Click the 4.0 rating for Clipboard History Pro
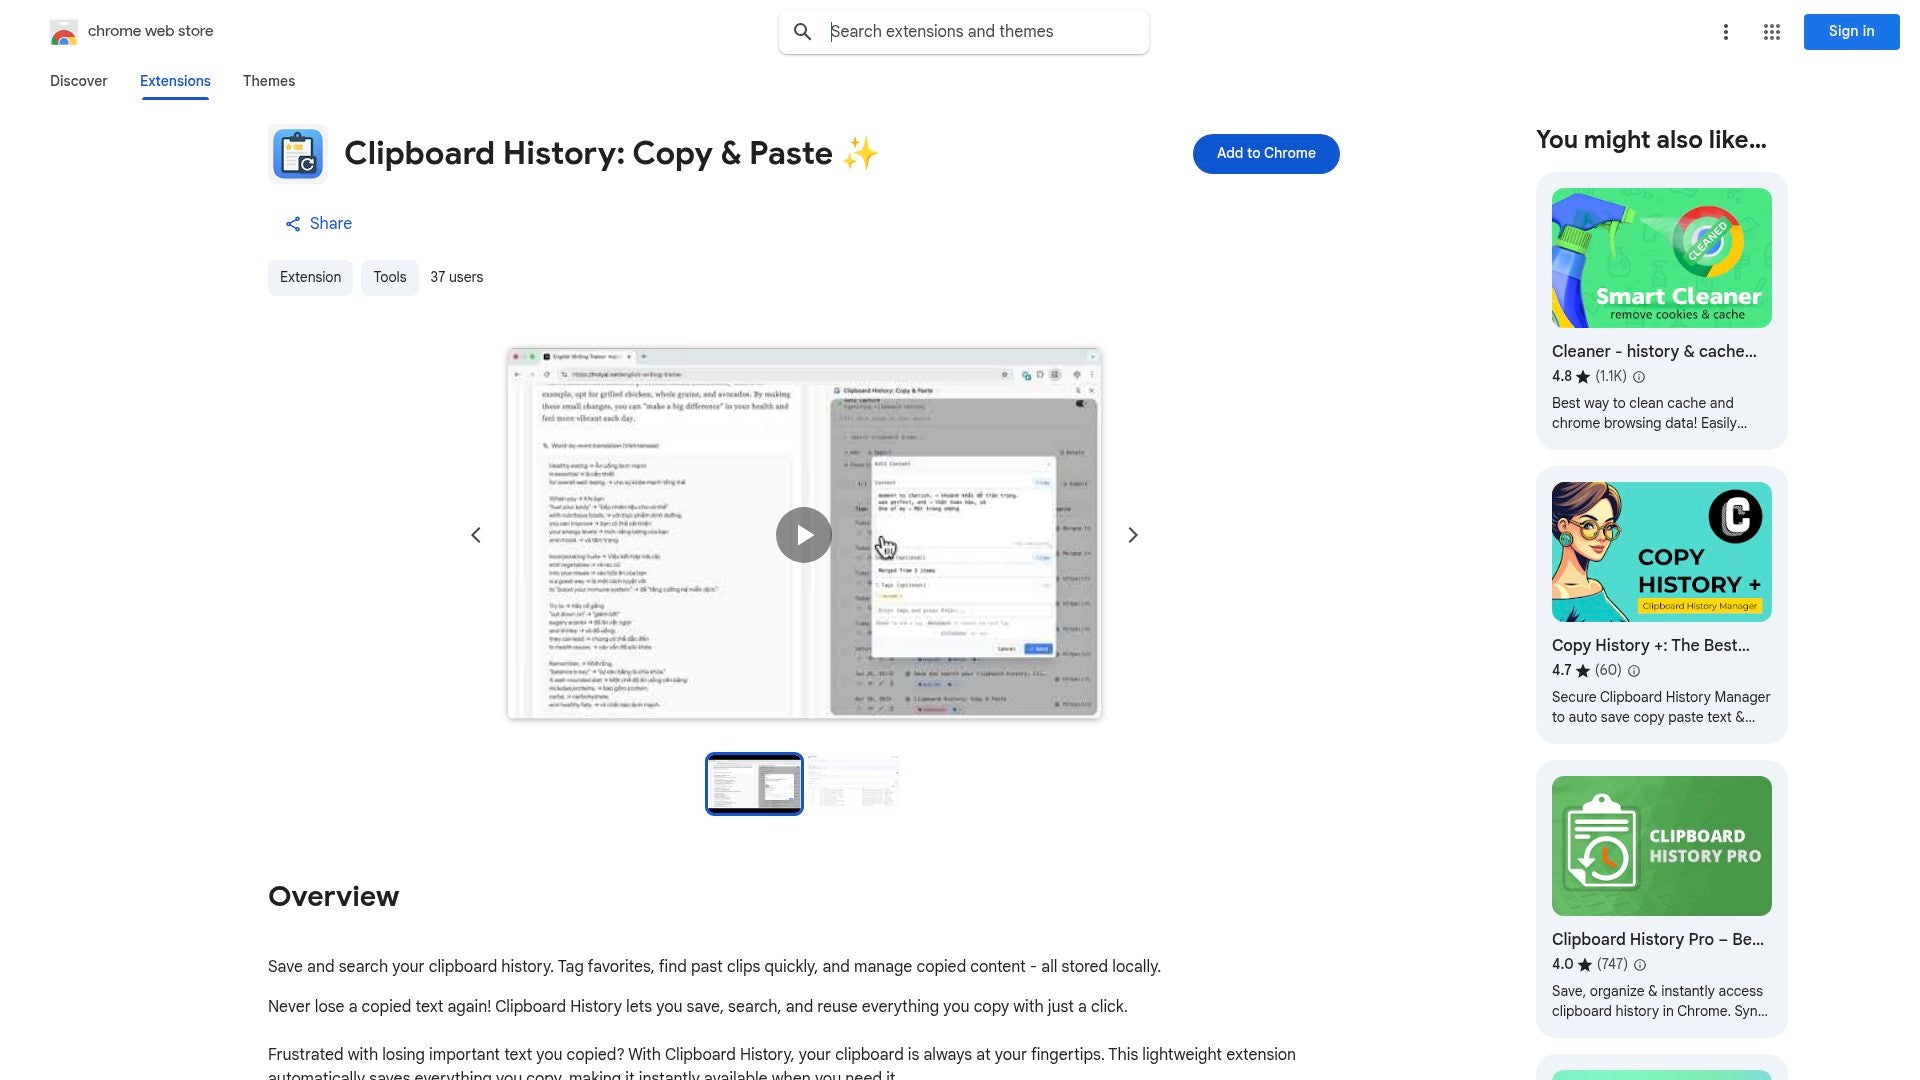 click(x=1562, y=965)
